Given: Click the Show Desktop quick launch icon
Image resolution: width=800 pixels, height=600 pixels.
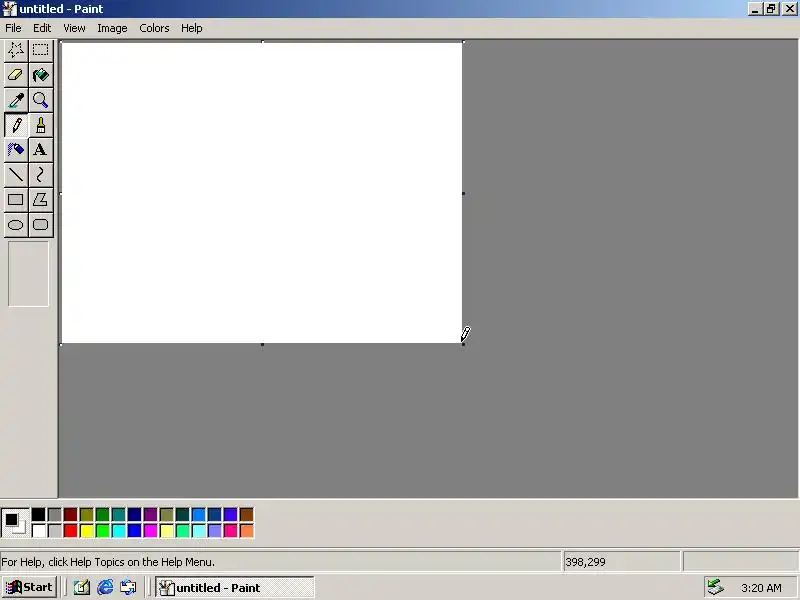Looking at the screenshot, I should pos(82,588).
